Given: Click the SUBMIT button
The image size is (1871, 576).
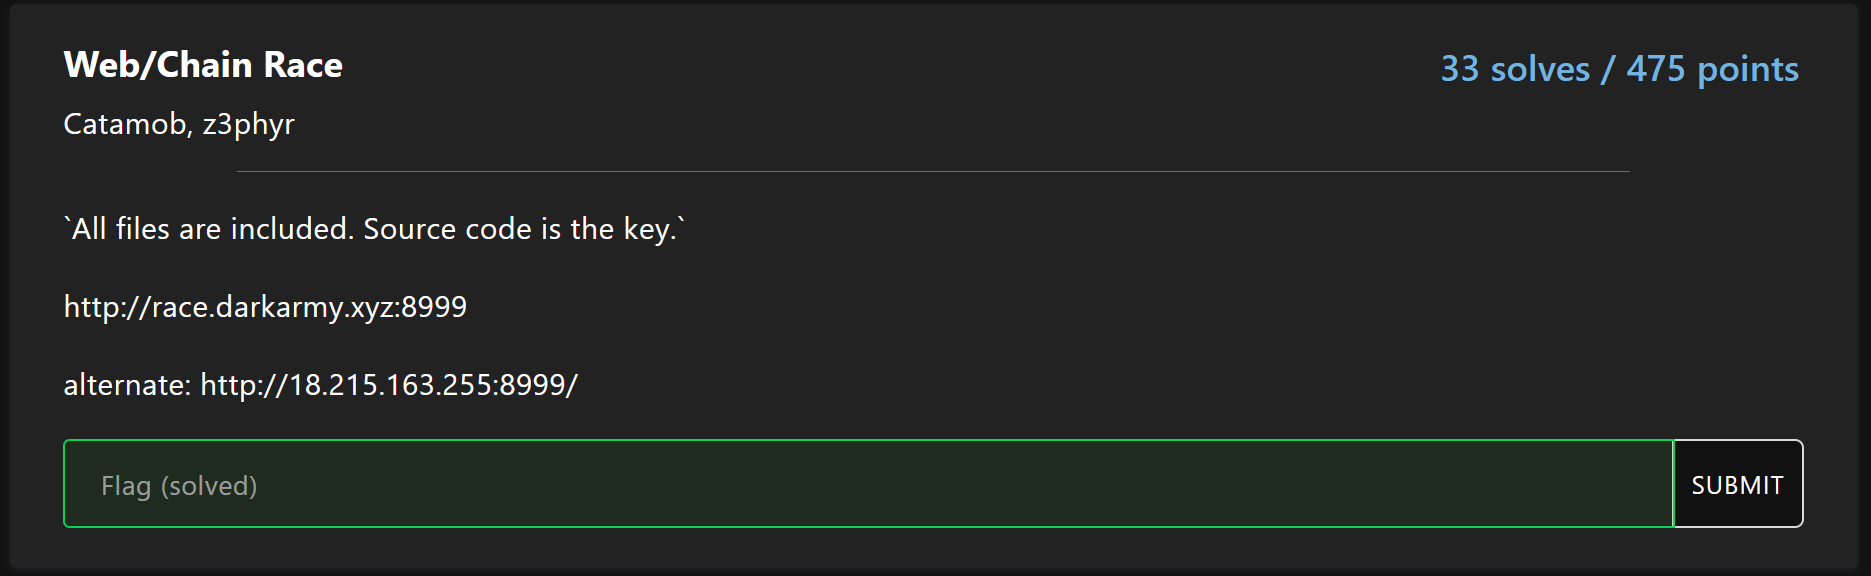Looking at the screenshot, I should 1738,484.
